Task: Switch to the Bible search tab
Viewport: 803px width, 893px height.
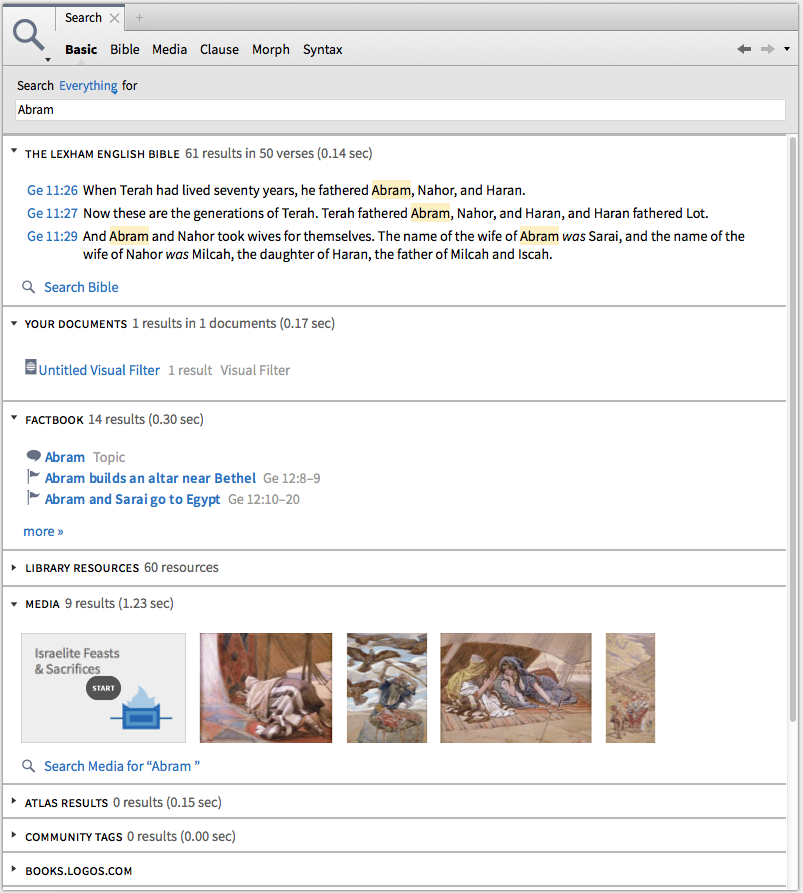Action: point(125,49)
